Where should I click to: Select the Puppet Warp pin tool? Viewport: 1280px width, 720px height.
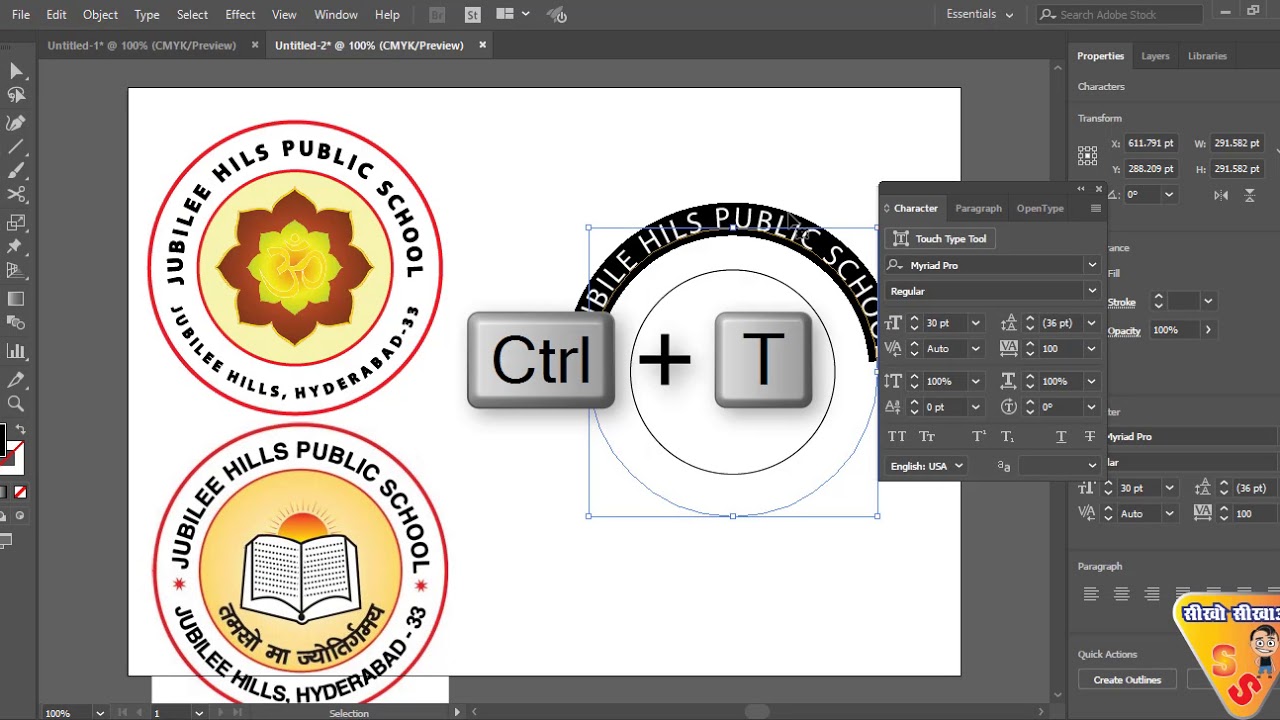click(x=16, y=246)
